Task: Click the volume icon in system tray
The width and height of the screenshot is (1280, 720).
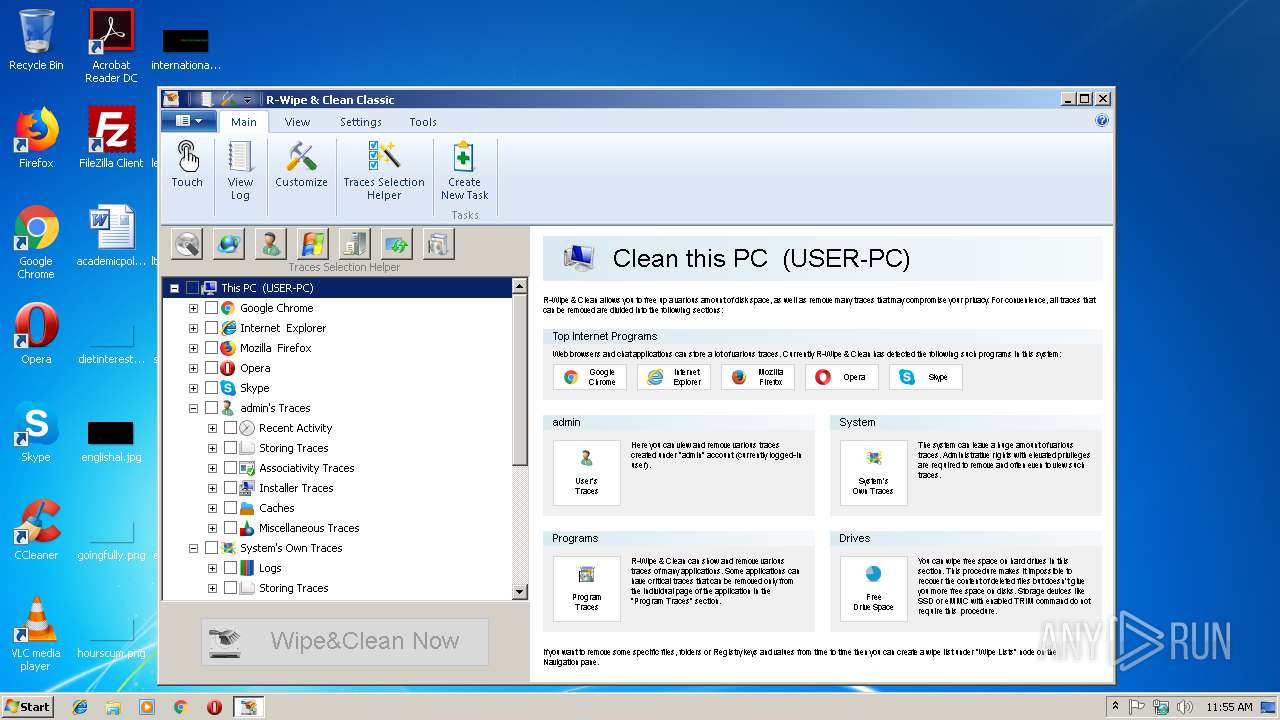Action: [1185, 707]
